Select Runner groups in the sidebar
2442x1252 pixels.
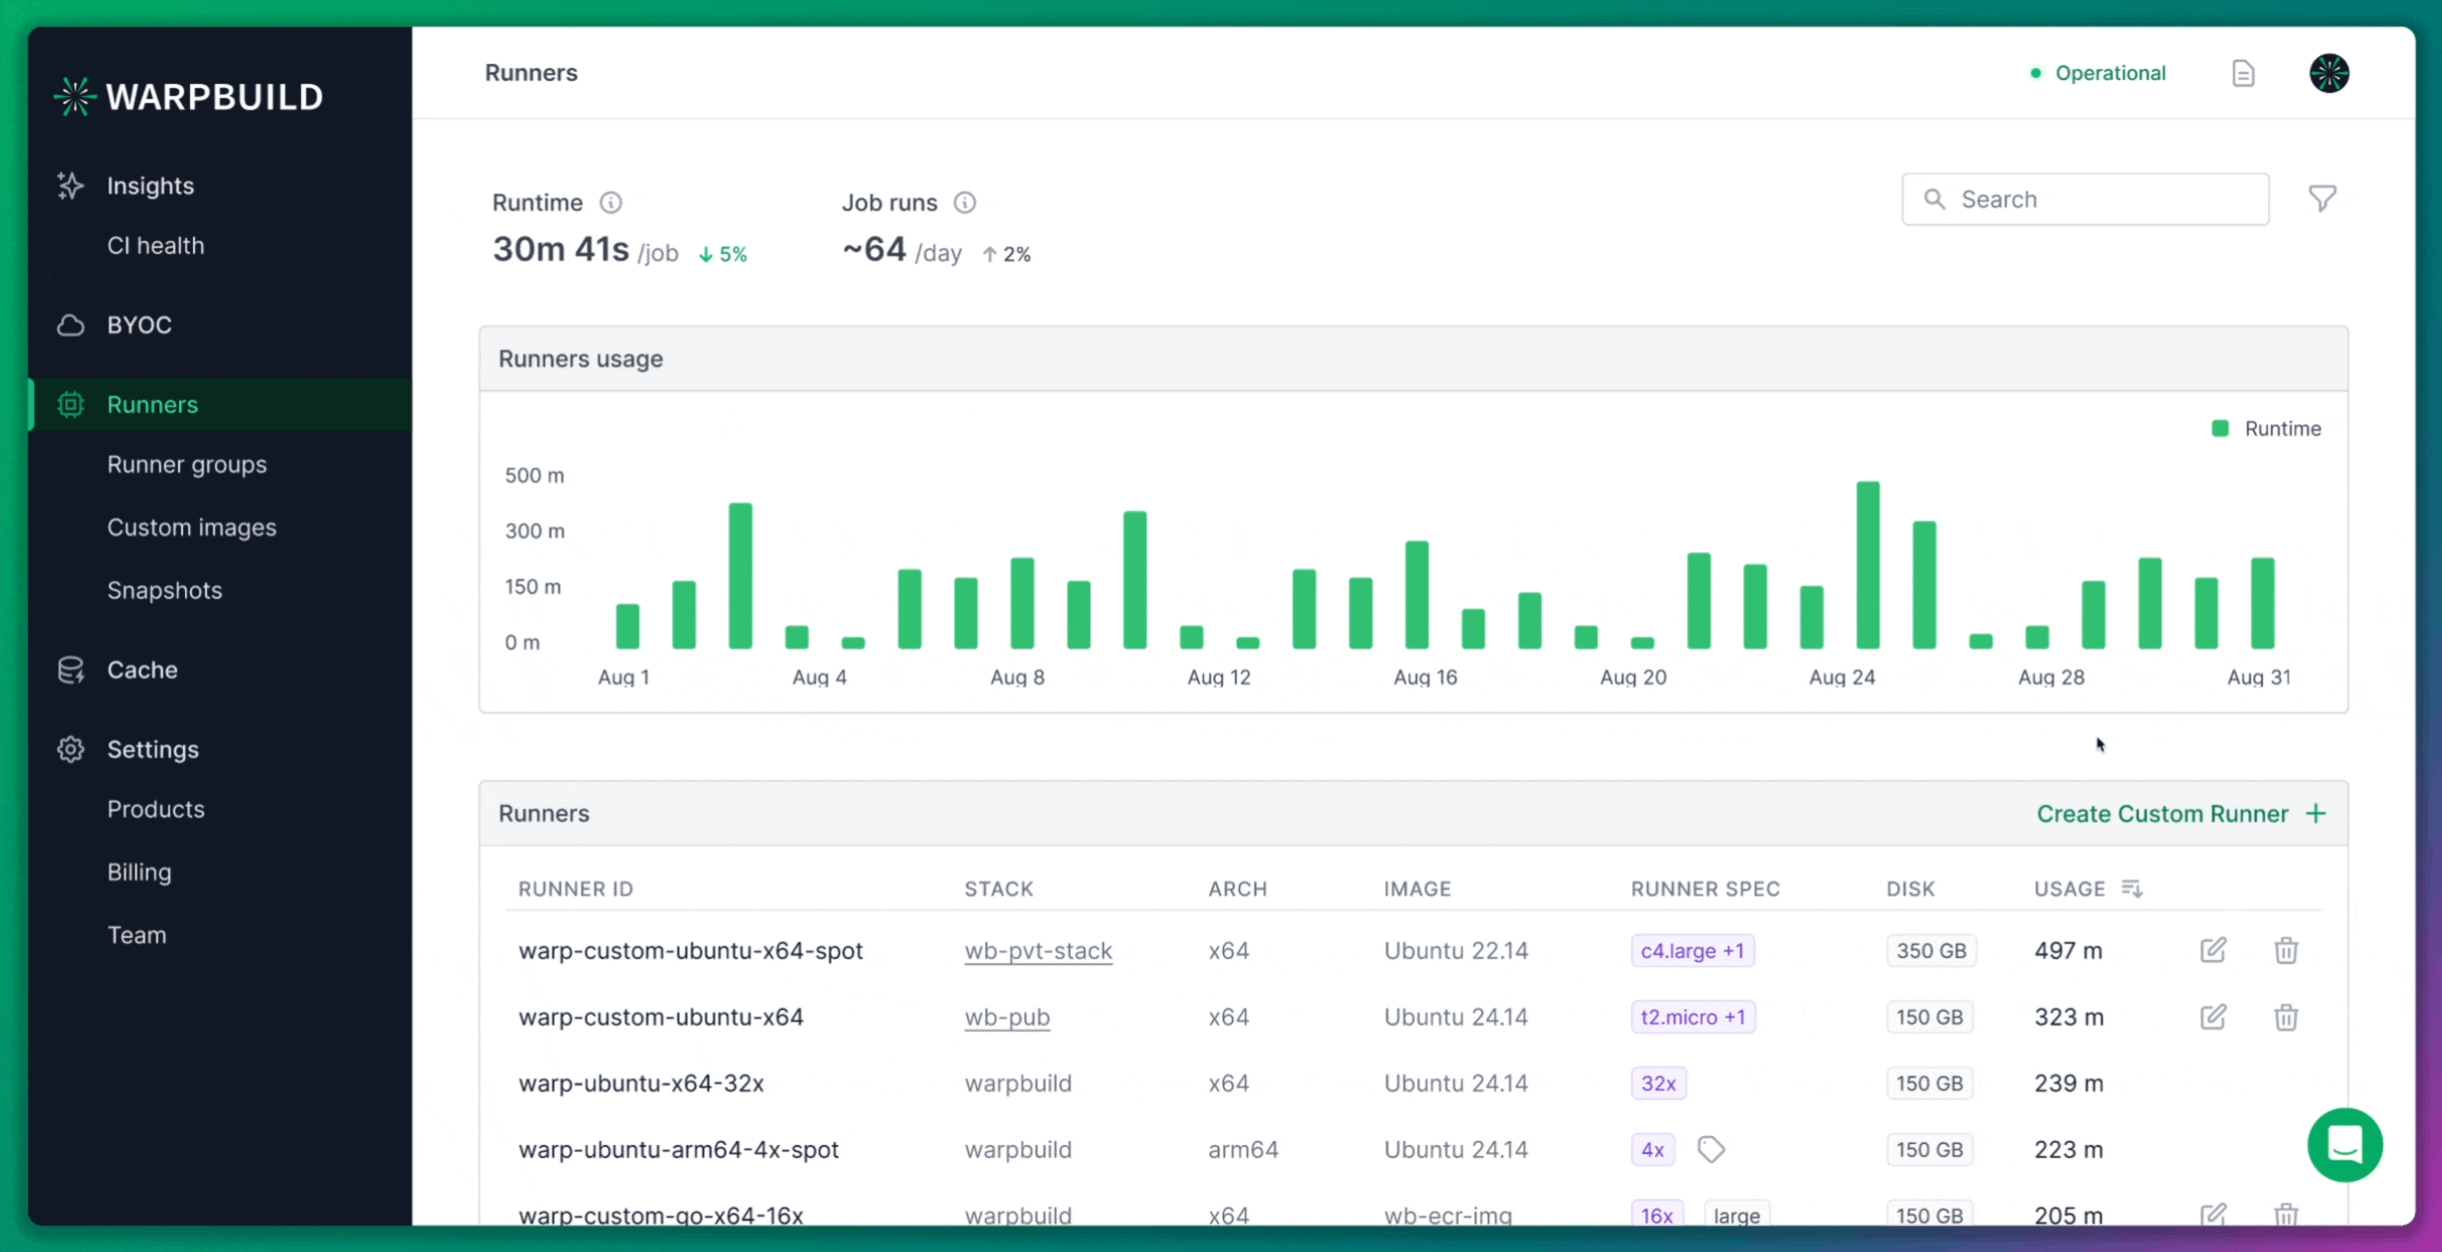[186, 464]
